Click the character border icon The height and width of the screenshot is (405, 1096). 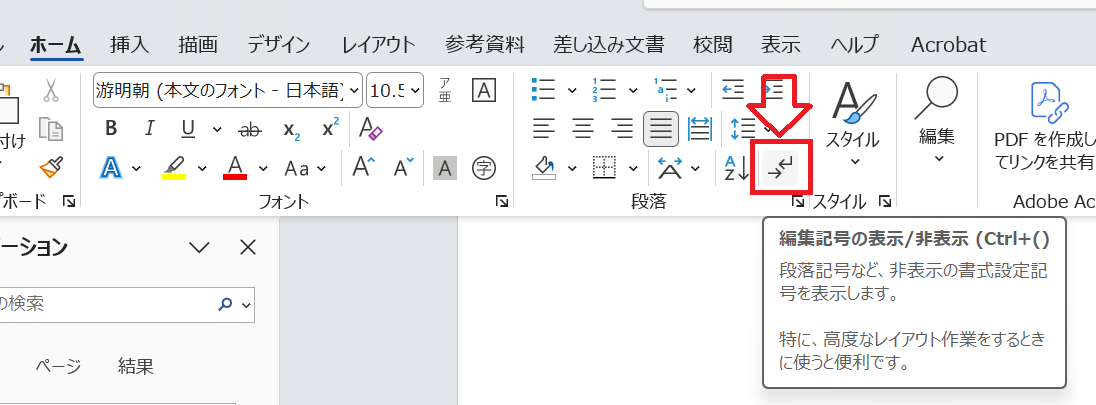(484, 90)
